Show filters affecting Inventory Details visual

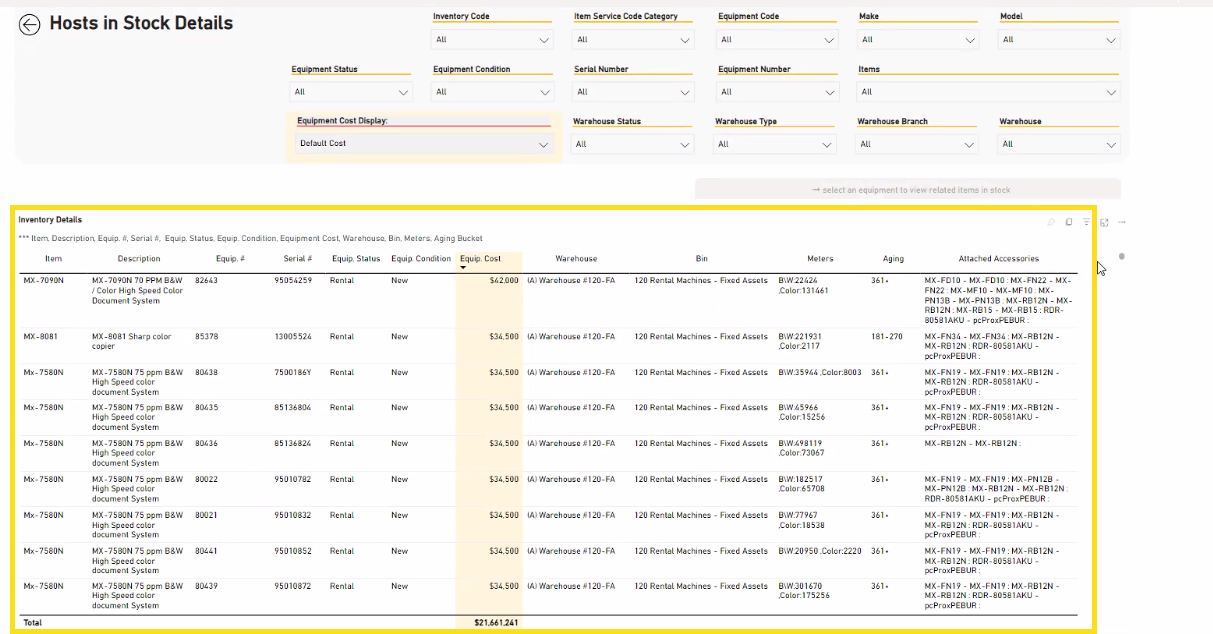[1086, 222]
